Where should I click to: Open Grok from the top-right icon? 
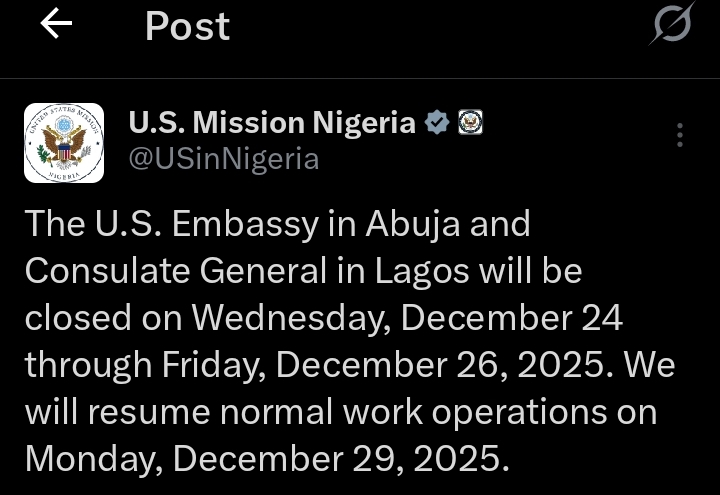670,25
